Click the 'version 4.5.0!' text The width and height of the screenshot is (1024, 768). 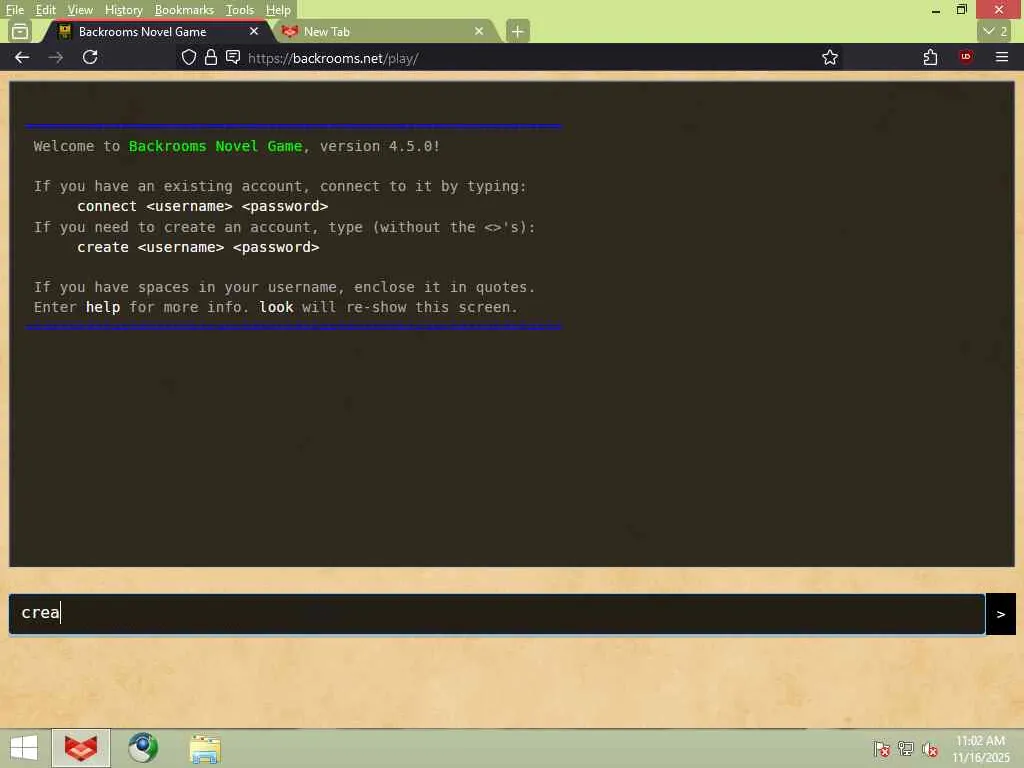380,146
